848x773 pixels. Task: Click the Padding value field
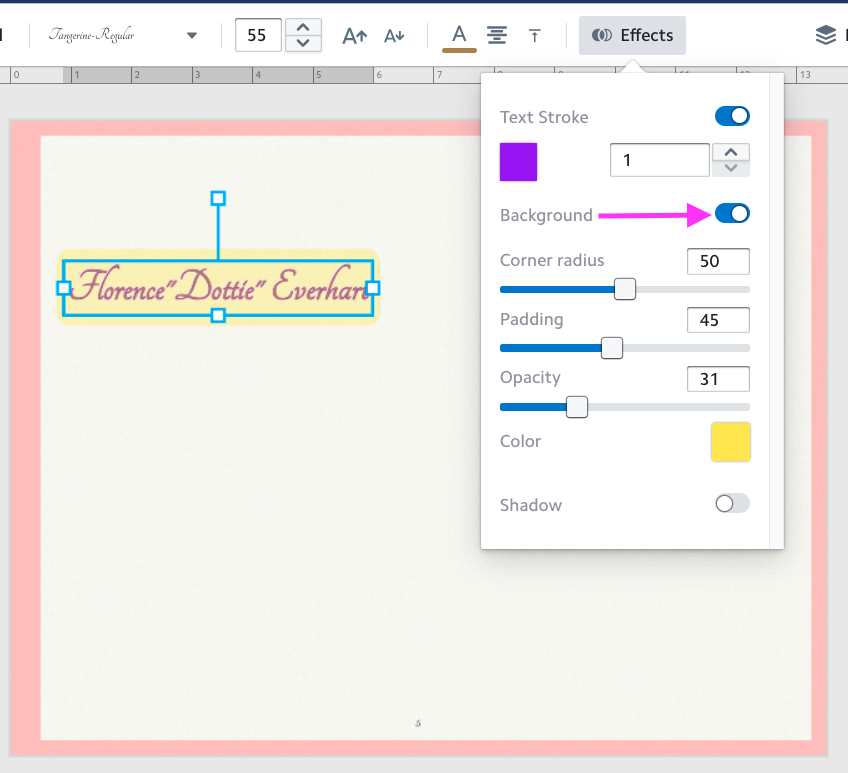pos(718,320)
